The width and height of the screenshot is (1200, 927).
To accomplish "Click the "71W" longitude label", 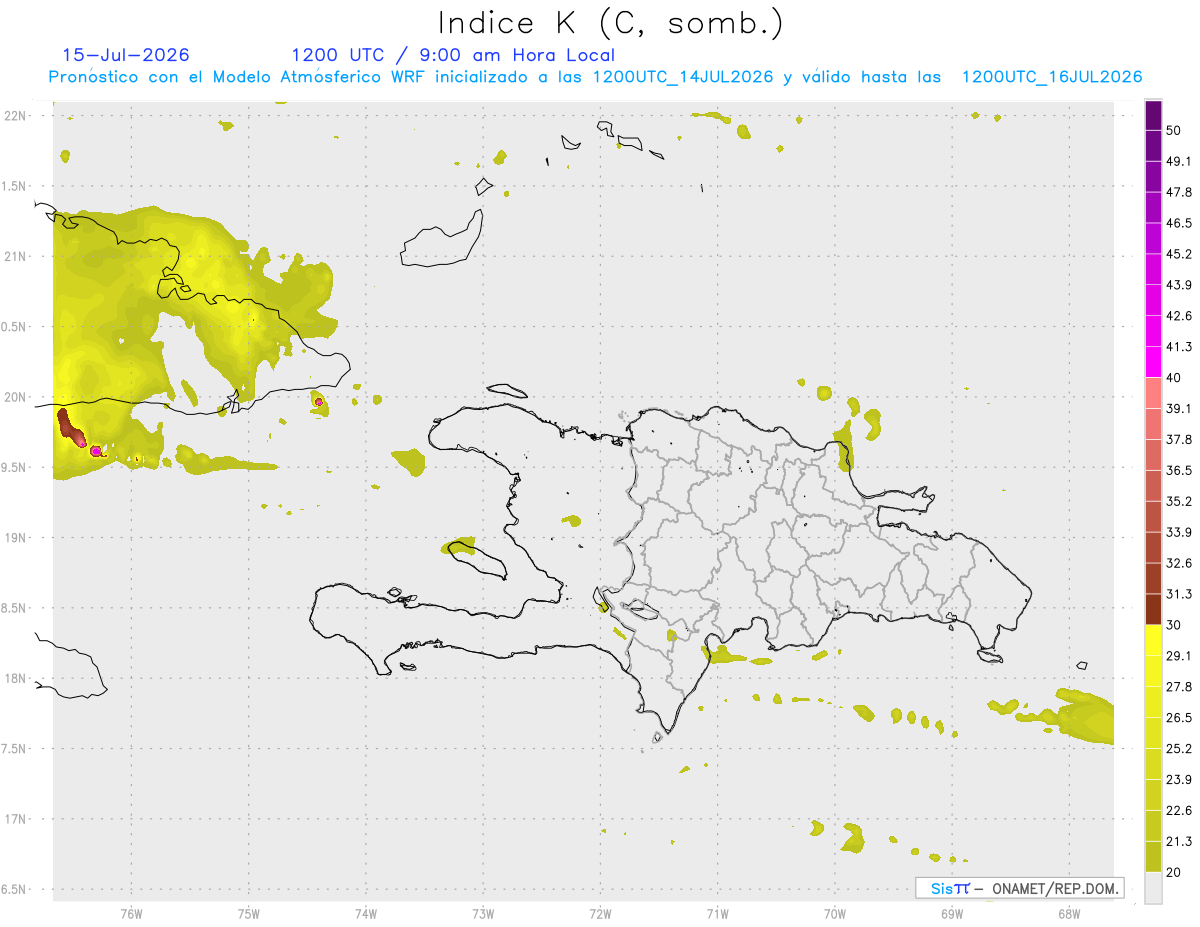I will pyautogui.click(x=717, y=914).
